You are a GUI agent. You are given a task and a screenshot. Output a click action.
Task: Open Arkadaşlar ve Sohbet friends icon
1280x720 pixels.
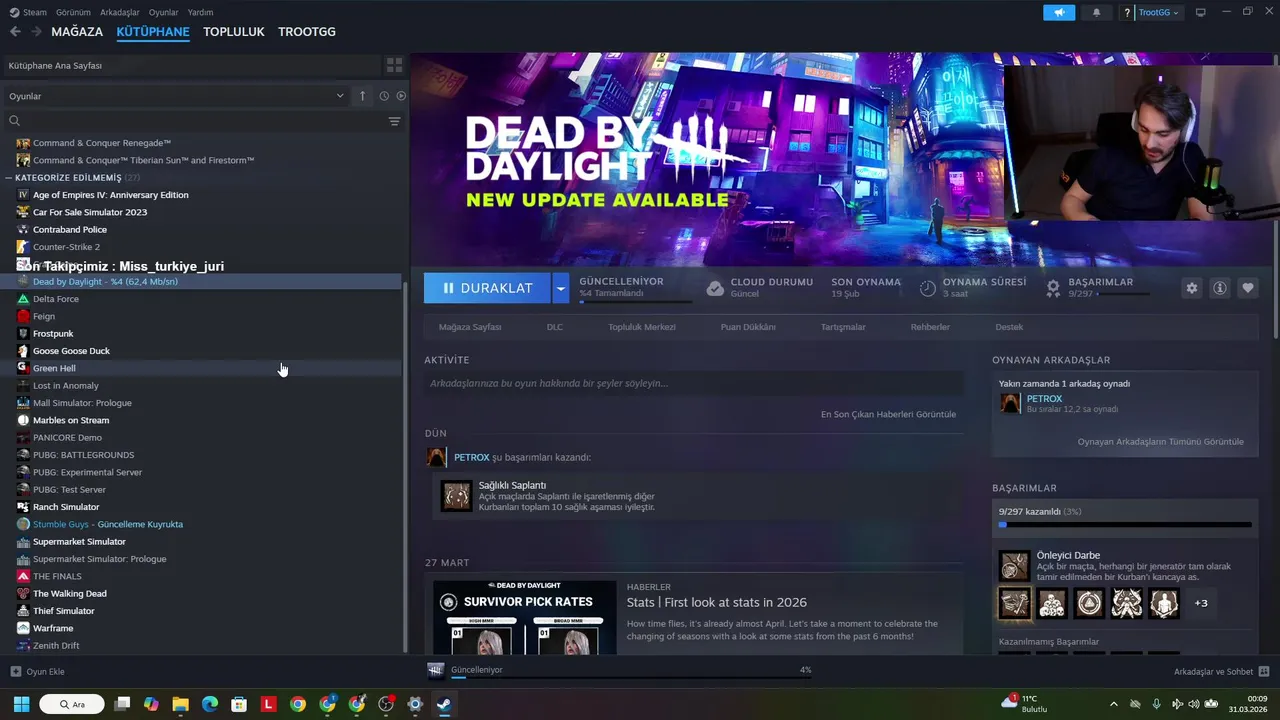coord(1264,671)
